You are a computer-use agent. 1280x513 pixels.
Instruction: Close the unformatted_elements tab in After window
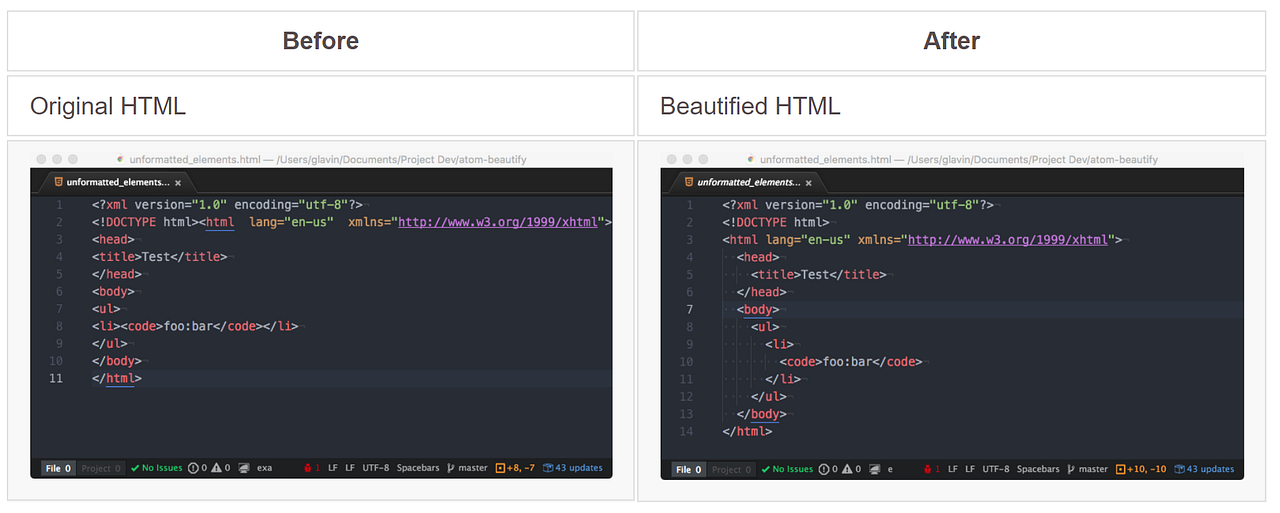point(809,183)
